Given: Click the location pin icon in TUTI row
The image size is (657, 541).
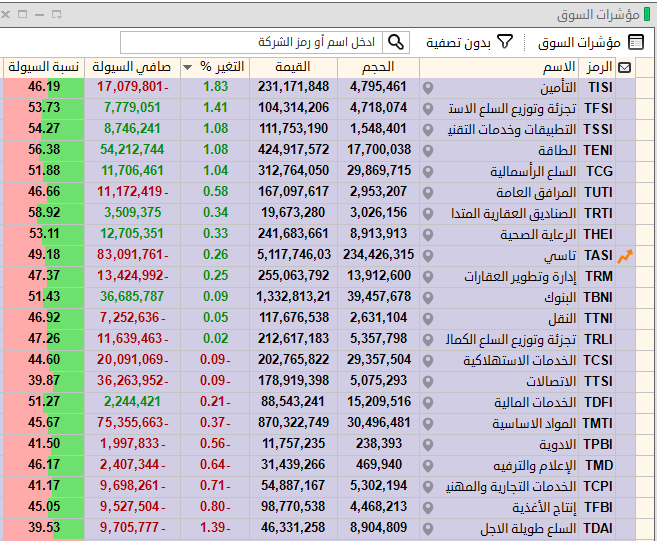Looking at the screenshot, I should tap(427, 193).
